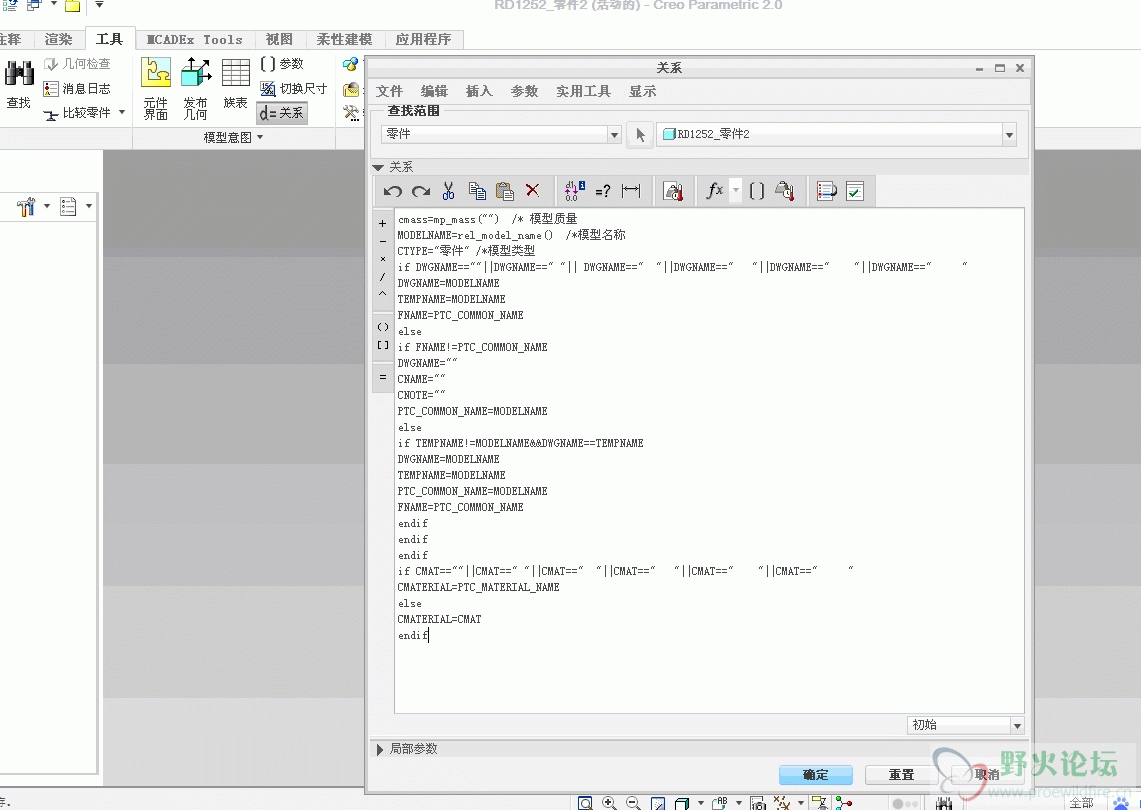Insert parameter name using the brackets icon
Image resolution: width=1141 pixels, height=810 pixels.
click(x=757, y=191)
